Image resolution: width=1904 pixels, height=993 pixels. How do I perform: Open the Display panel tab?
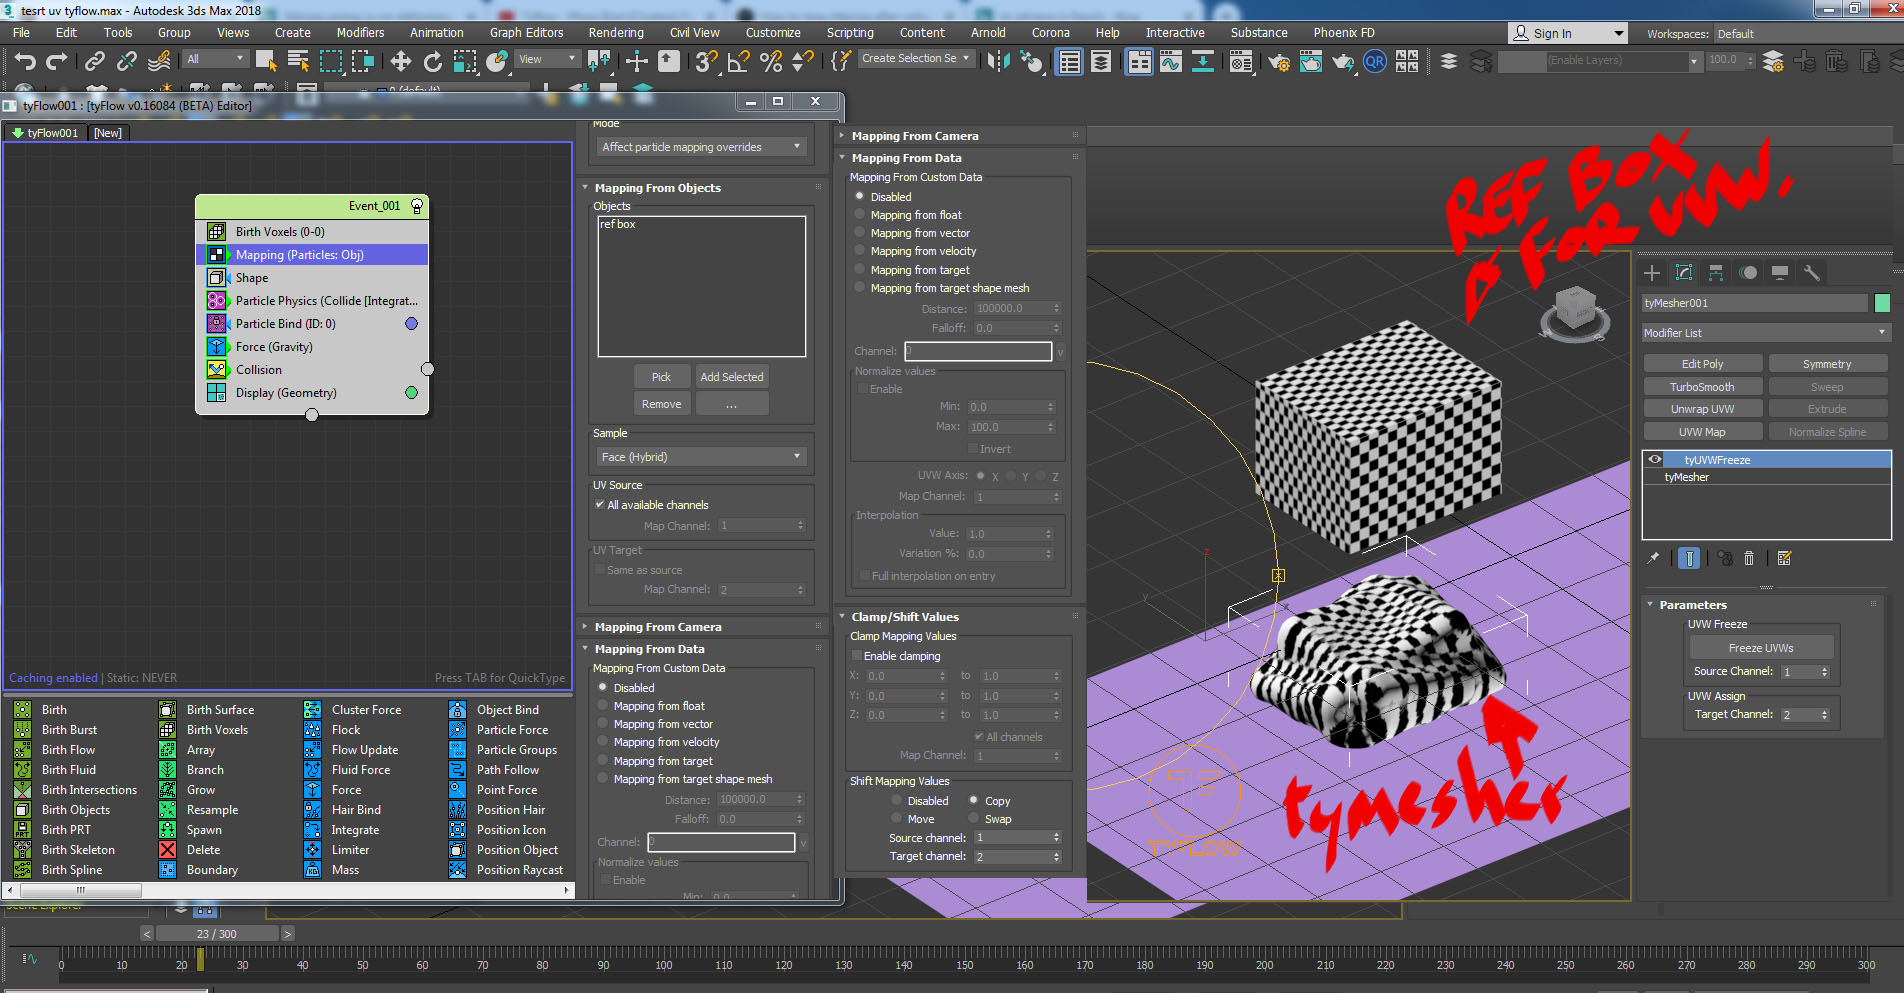[x=1780, y=273]
